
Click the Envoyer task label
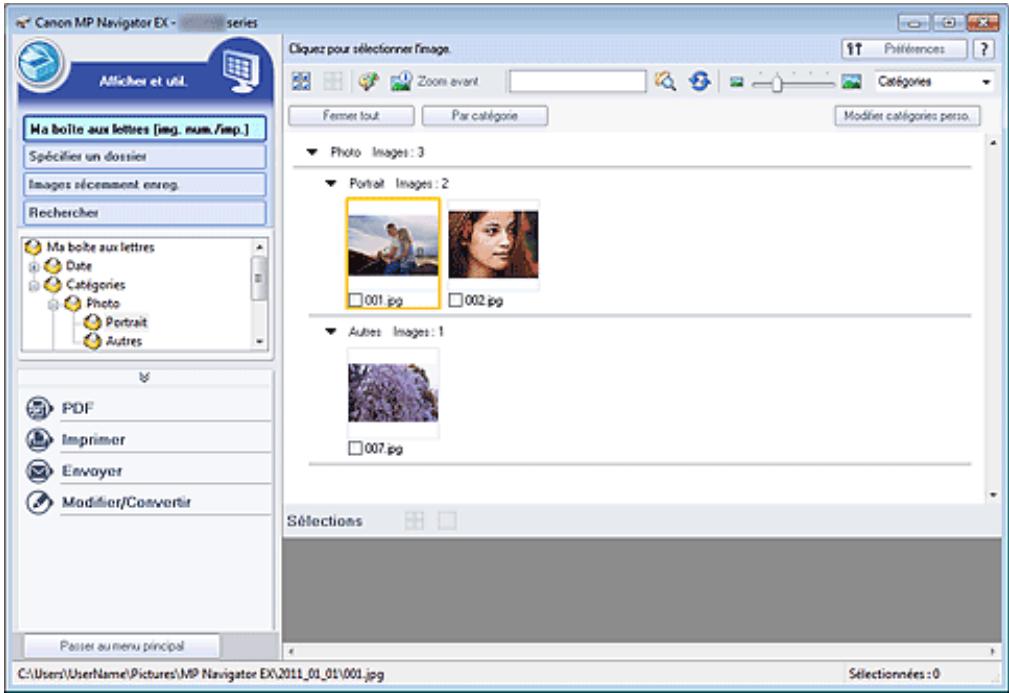pyautogui.click(x=92, y=471)
